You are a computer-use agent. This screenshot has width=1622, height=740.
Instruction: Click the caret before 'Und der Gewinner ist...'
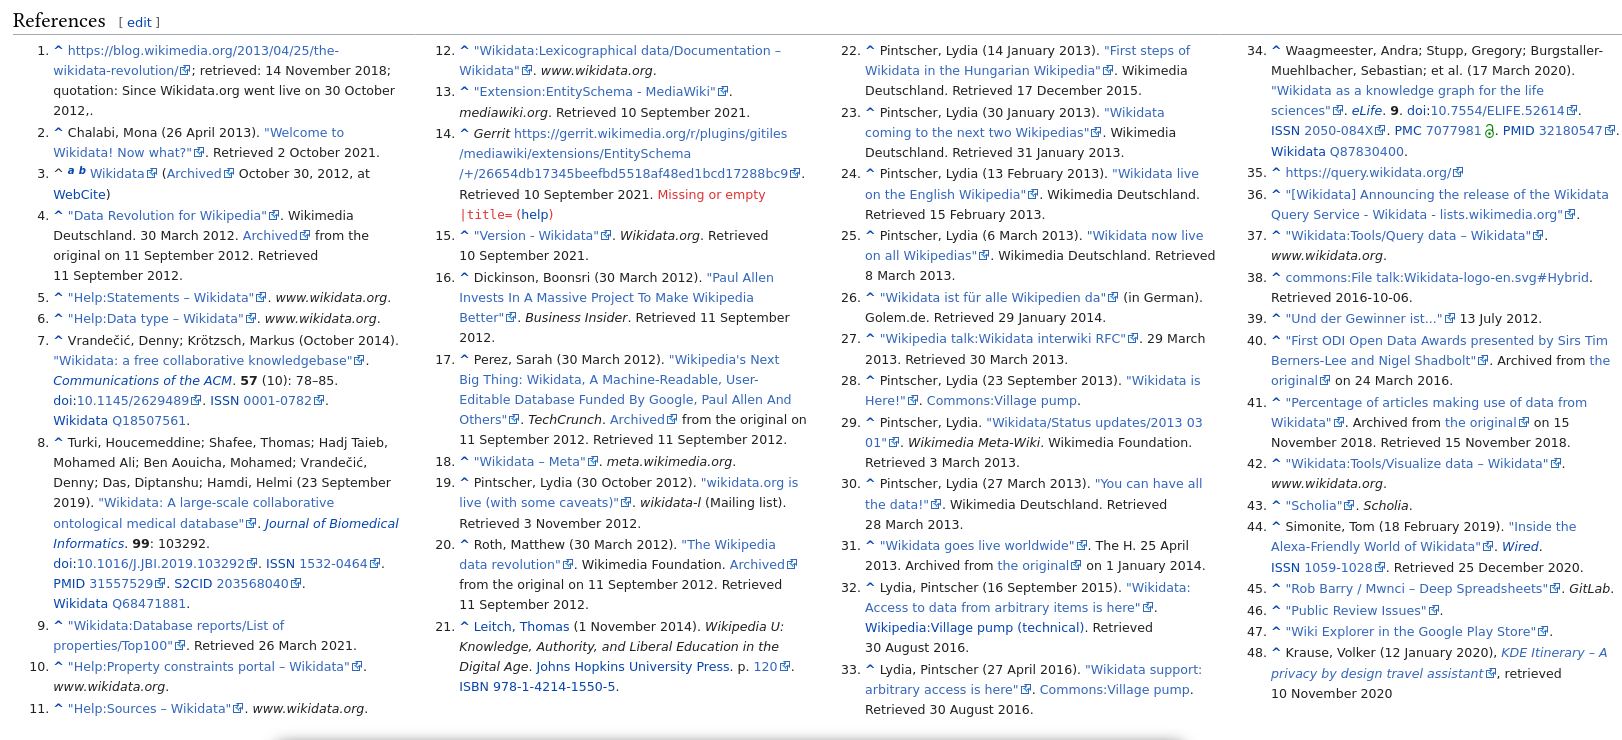coord(1276,318)
